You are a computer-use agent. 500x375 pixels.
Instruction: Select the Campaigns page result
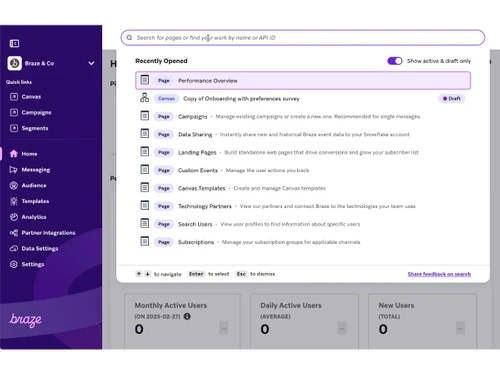pyautogui.click(x=303, y=116)
